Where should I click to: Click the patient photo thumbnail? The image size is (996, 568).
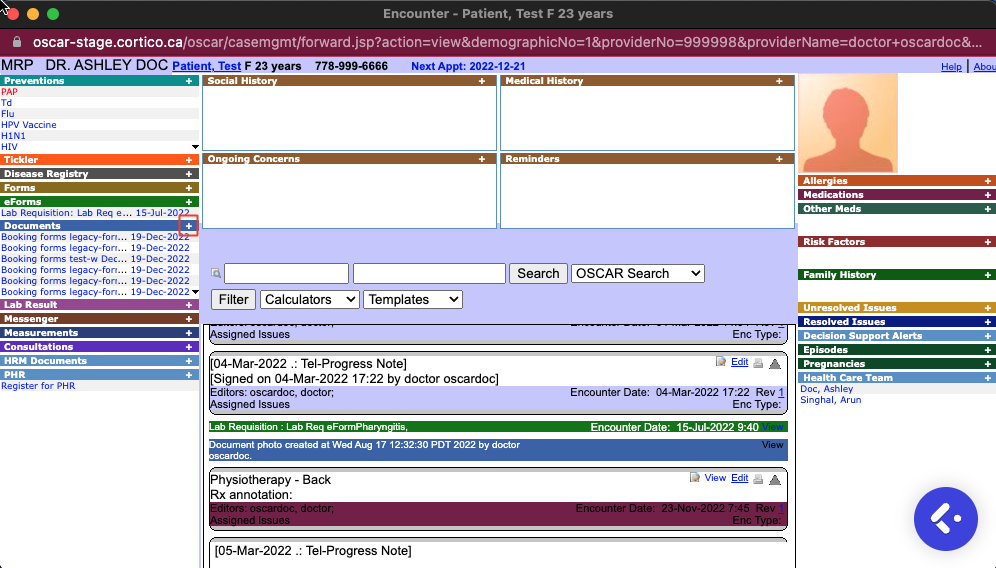coord(848,123)
